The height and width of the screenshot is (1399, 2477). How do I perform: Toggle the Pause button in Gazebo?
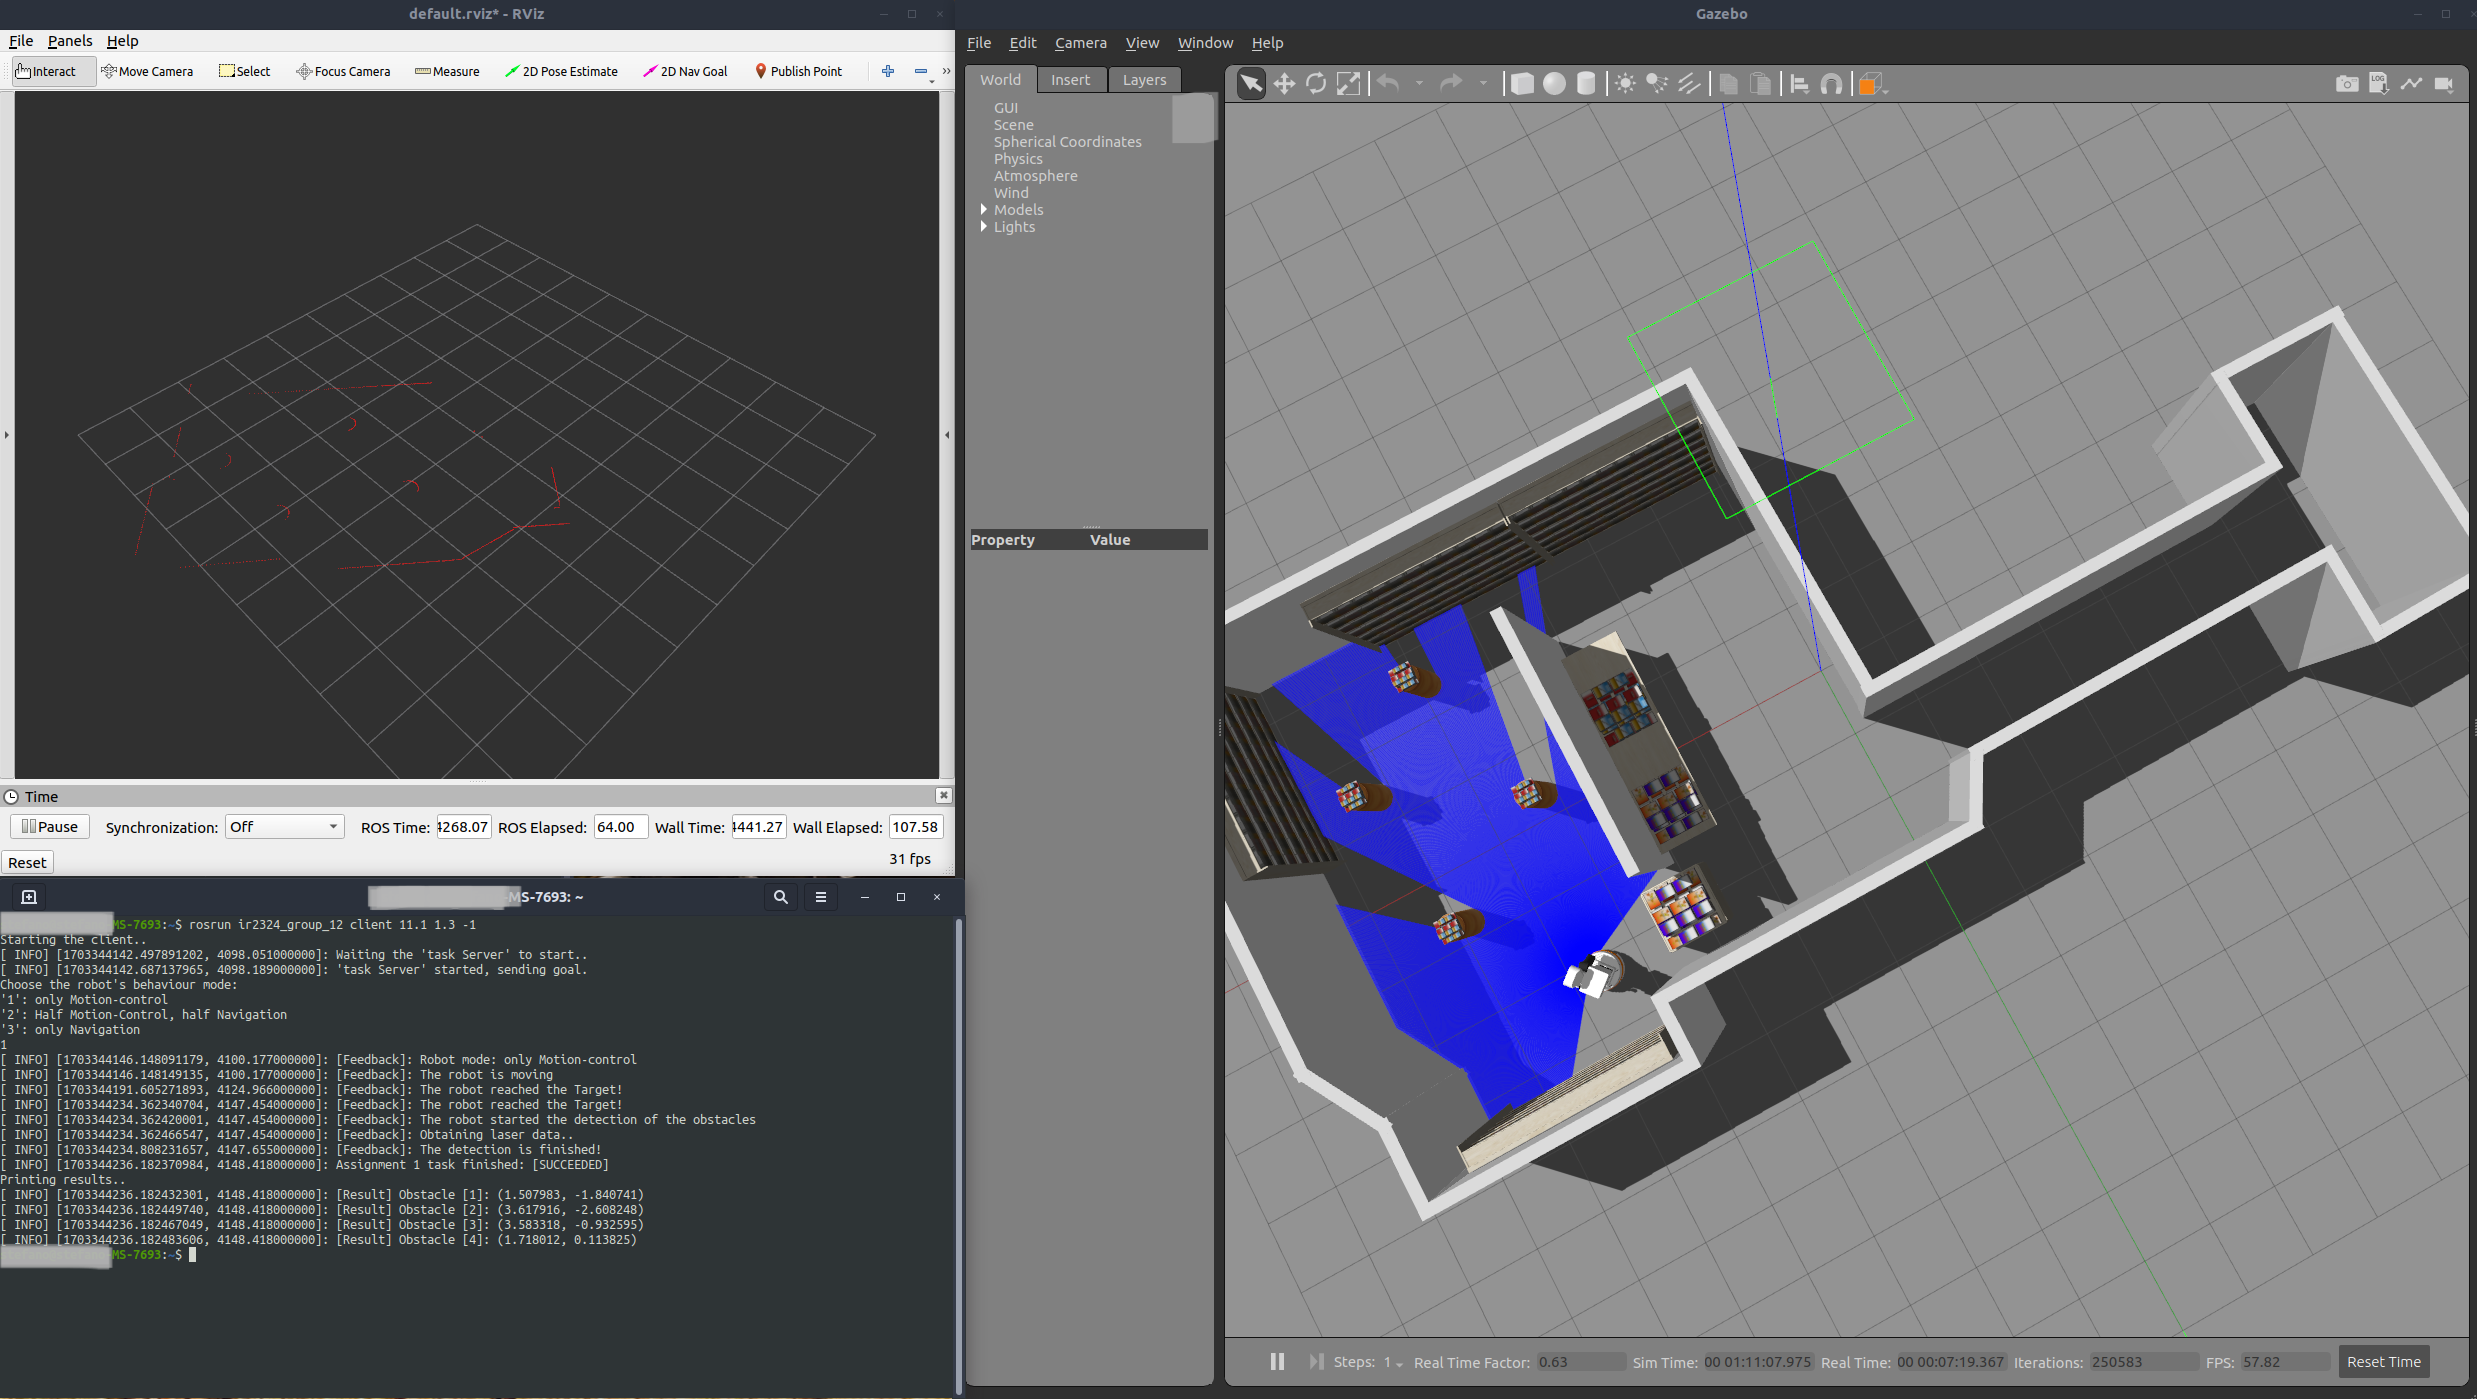pyautogui.click(x=1279, y=1362)
